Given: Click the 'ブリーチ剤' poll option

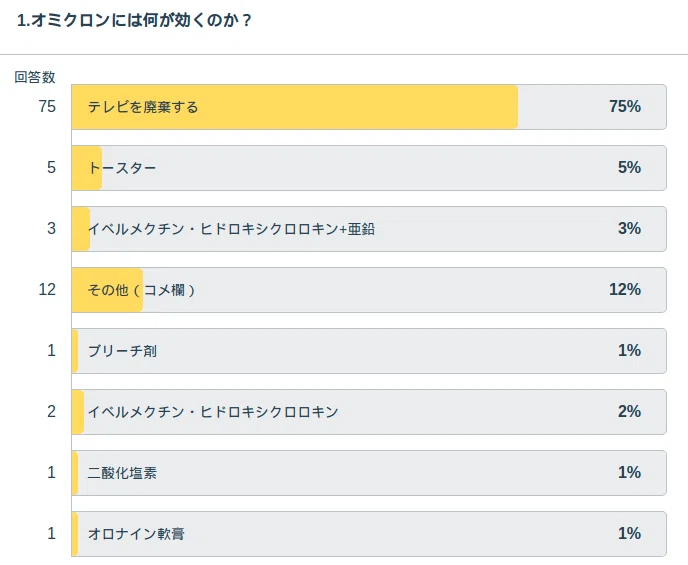Looking at the screenshot, I should pos(369,350).
